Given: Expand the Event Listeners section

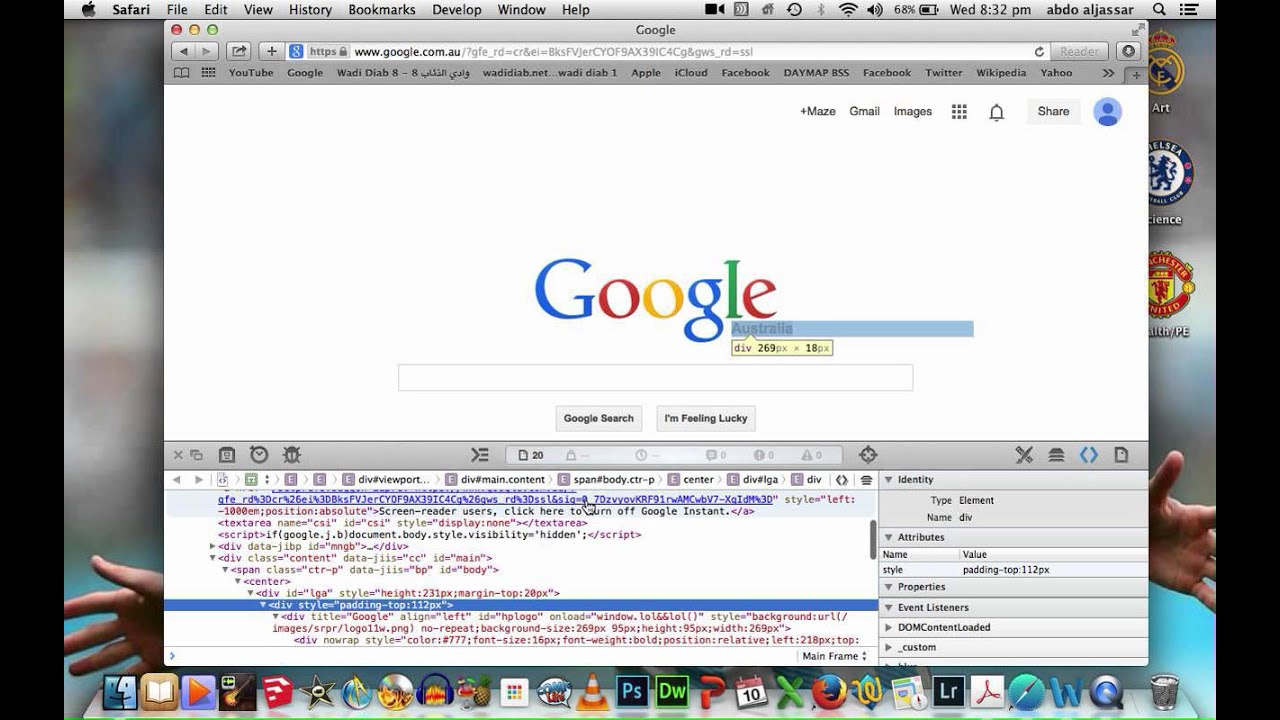Looking at the screenshot, I should tap(888, 607).
